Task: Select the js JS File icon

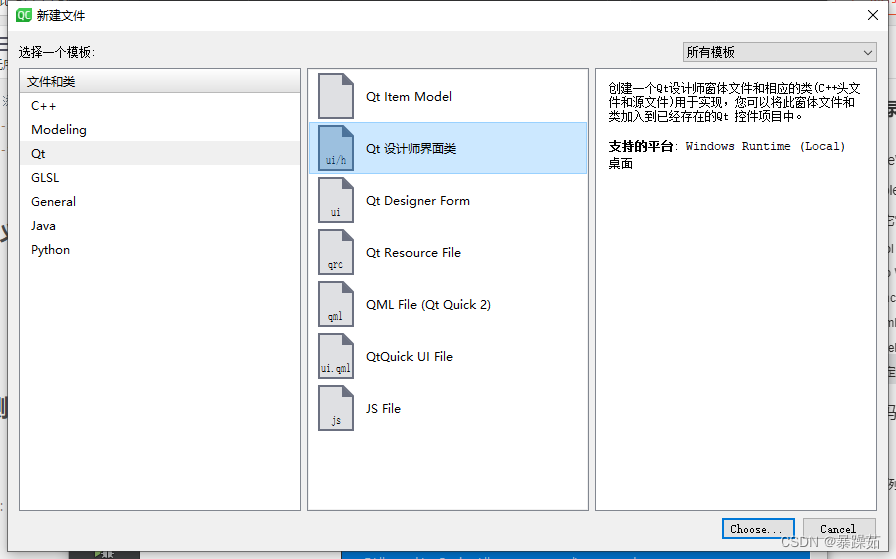Action: tap(335, 408)
